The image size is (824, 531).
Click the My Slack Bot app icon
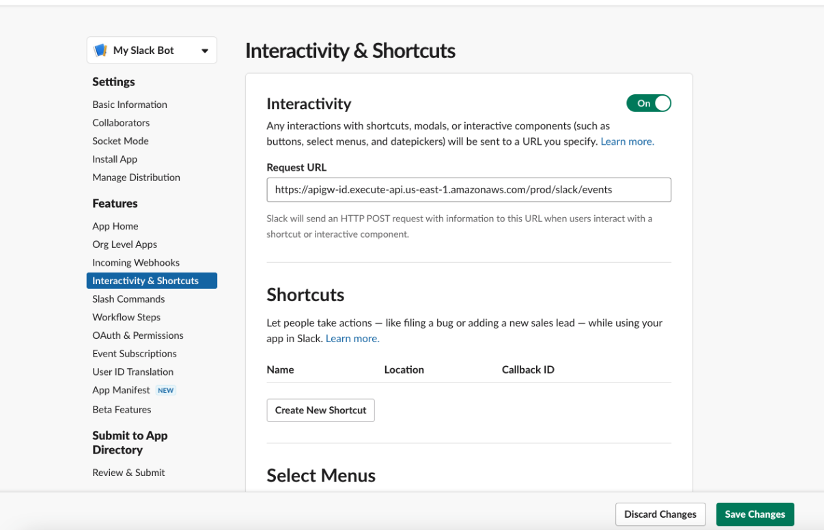(100, 50)
